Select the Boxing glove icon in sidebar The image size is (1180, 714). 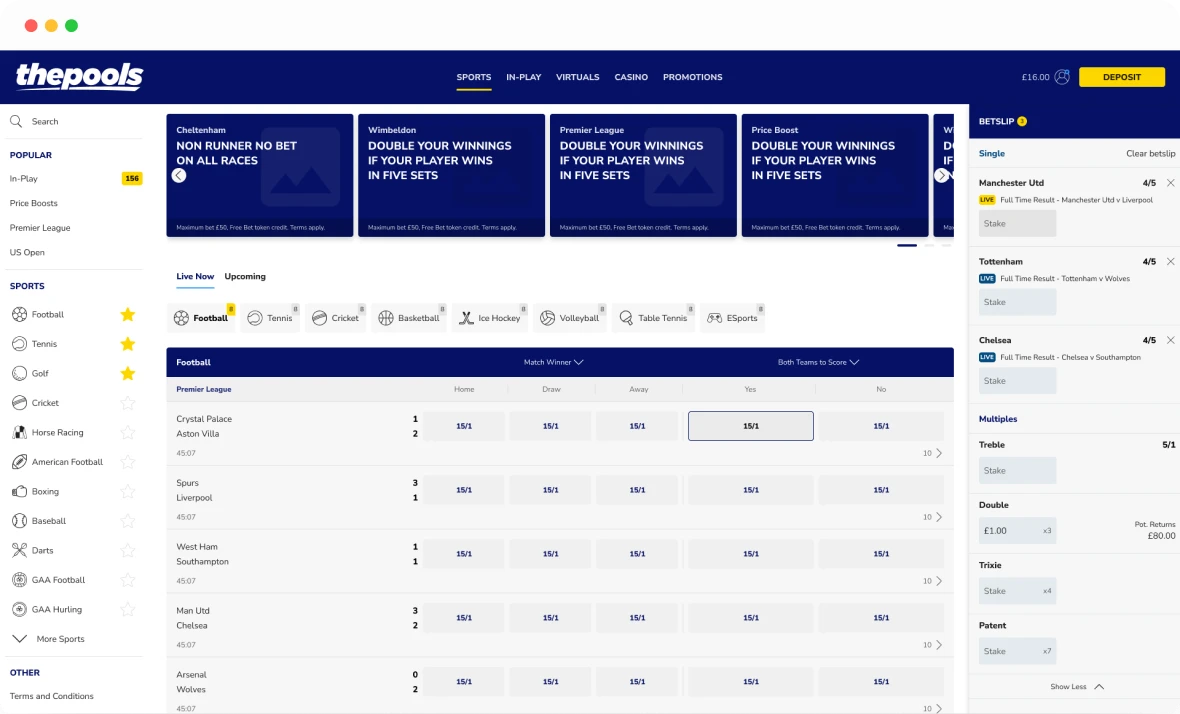pos(20,491)
